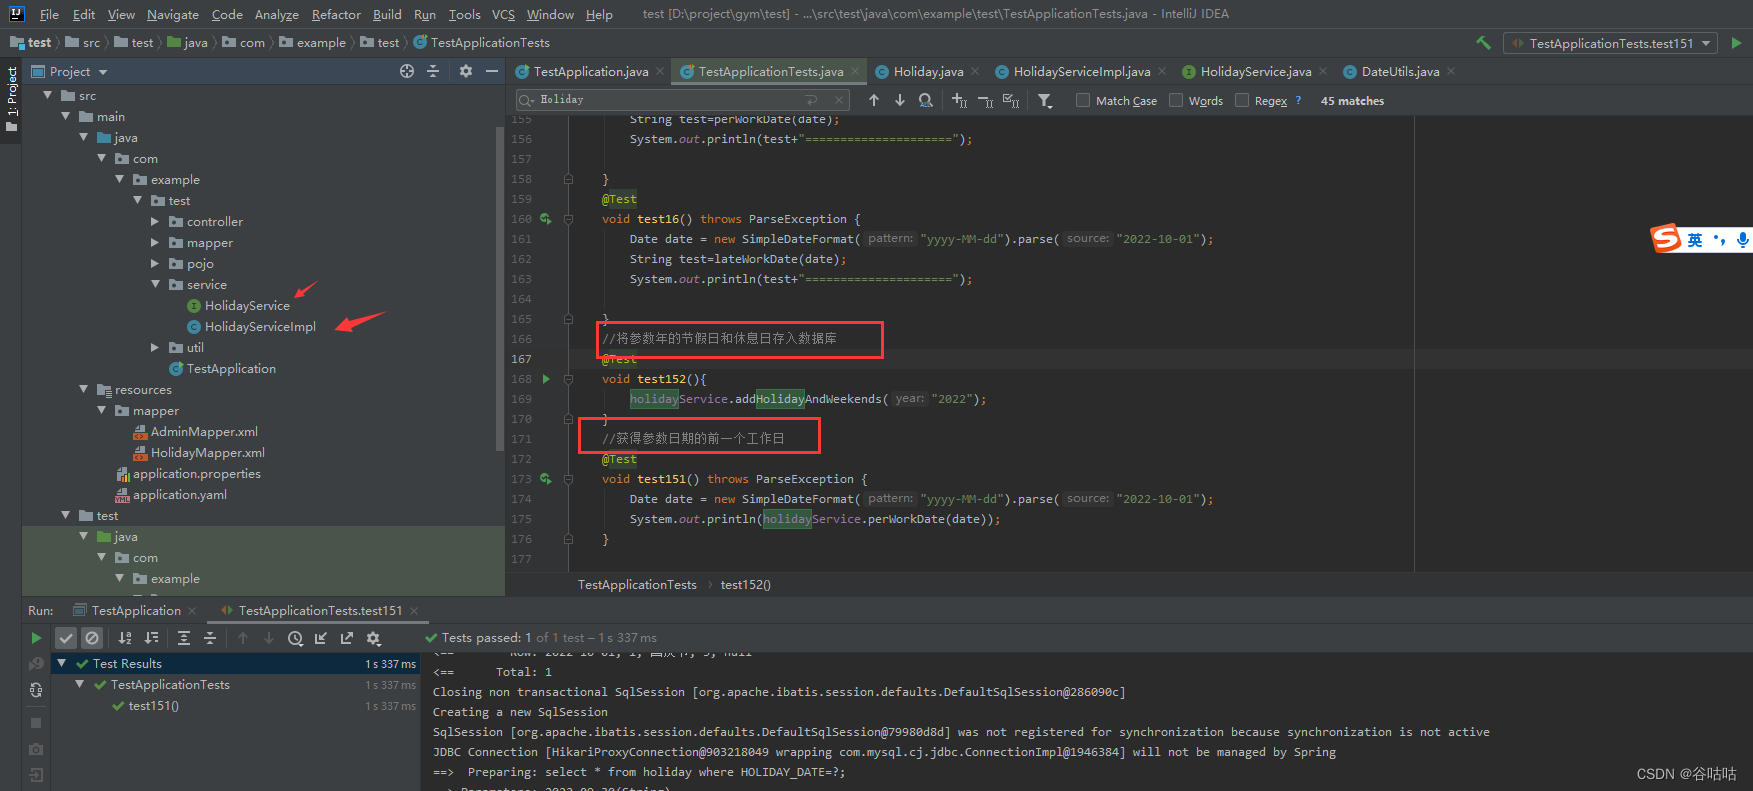The height and width of the screenshot is (791, 1753).
Task: Collapse all test results
Action: [x=210, y=638]
